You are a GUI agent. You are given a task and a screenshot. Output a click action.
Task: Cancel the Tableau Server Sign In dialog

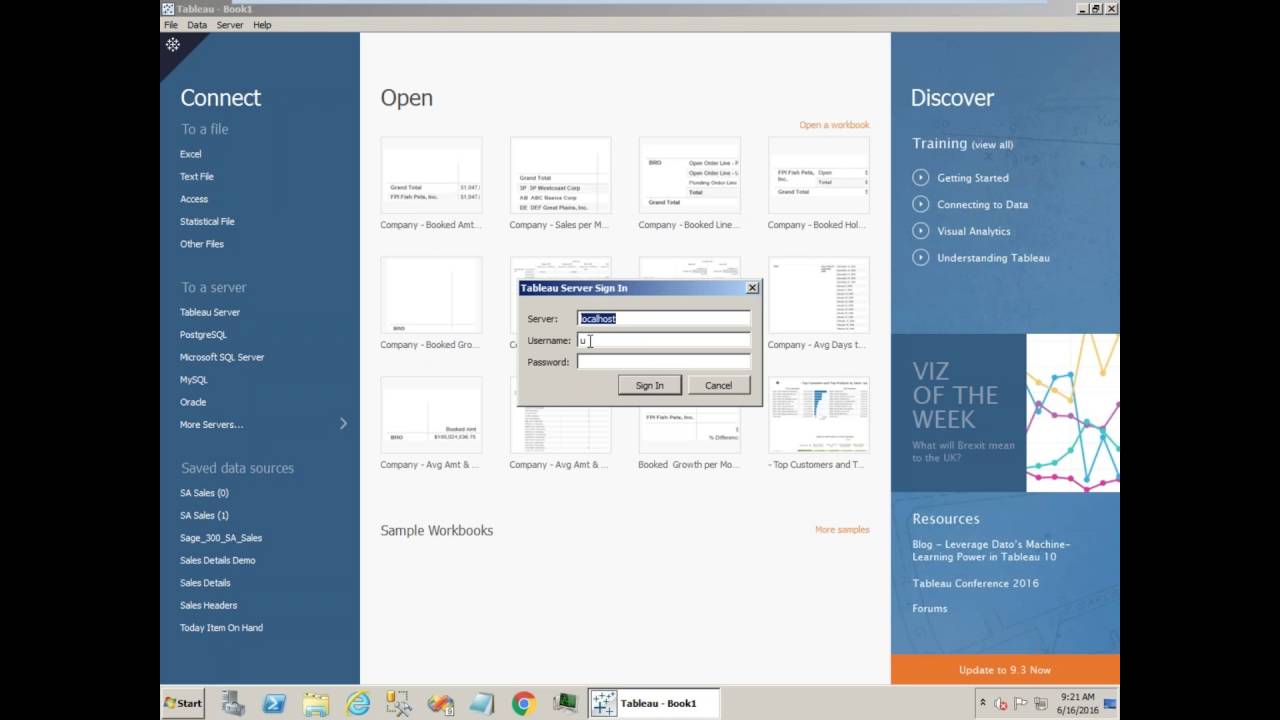[718, 385]
